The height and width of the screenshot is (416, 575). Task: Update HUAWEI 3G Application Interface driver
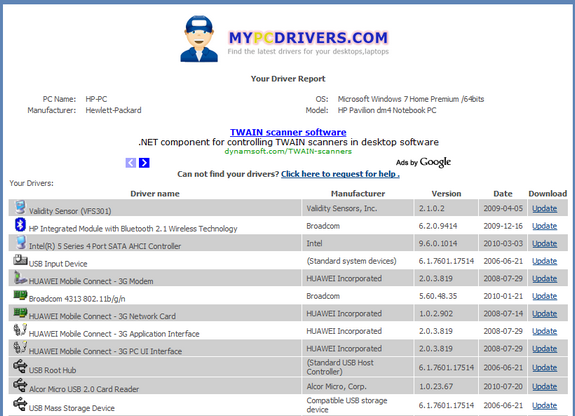click(x=544, y=331)
